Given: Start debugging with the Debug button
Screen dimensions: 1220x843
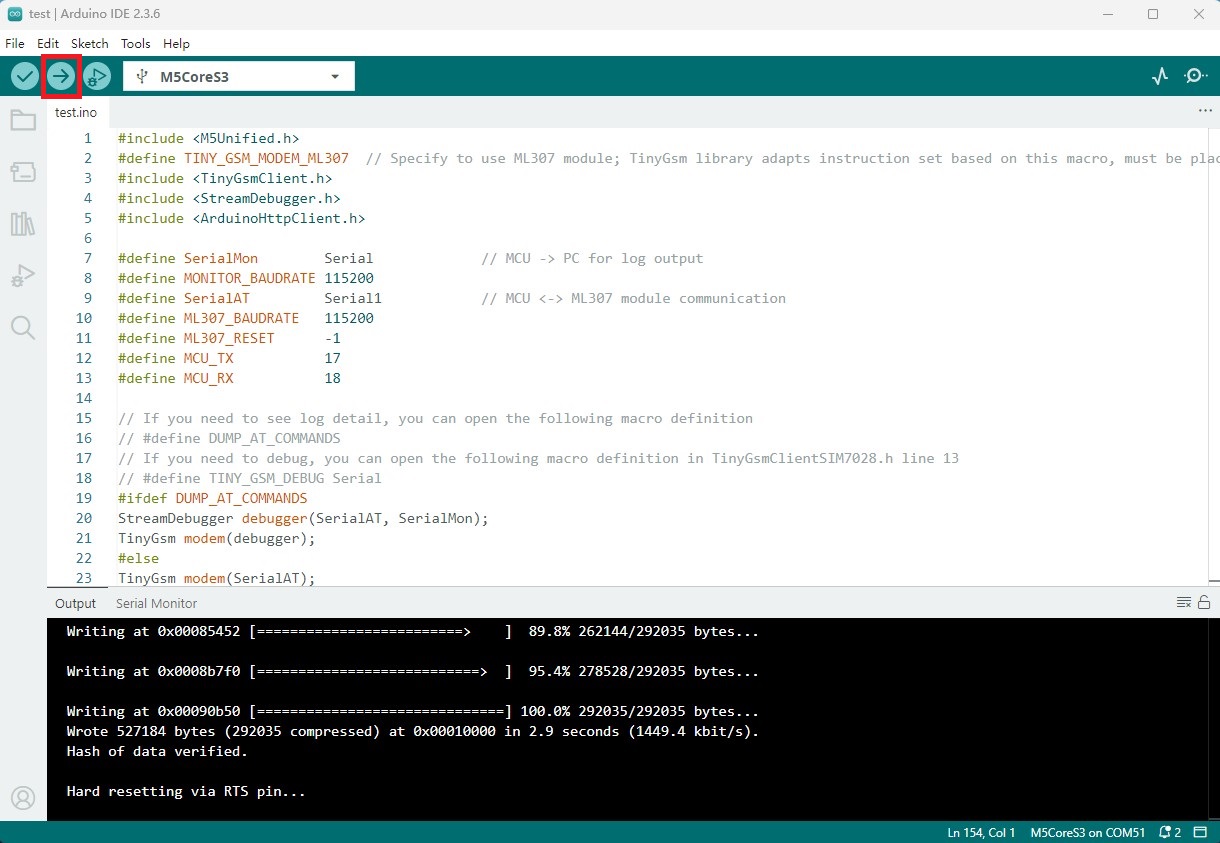Looking at the screenshot, I should 97,76.
